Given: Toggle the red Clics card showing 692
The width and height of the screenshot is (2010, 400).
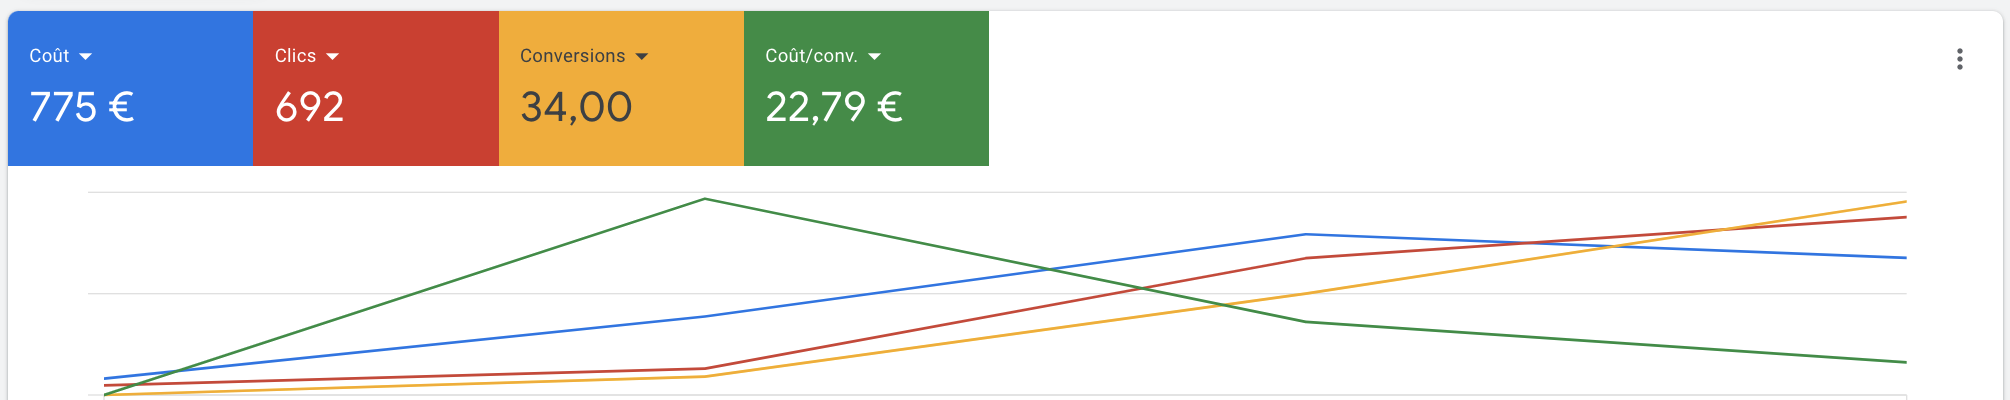Looking at the screenshot, I should click(376, 88).
